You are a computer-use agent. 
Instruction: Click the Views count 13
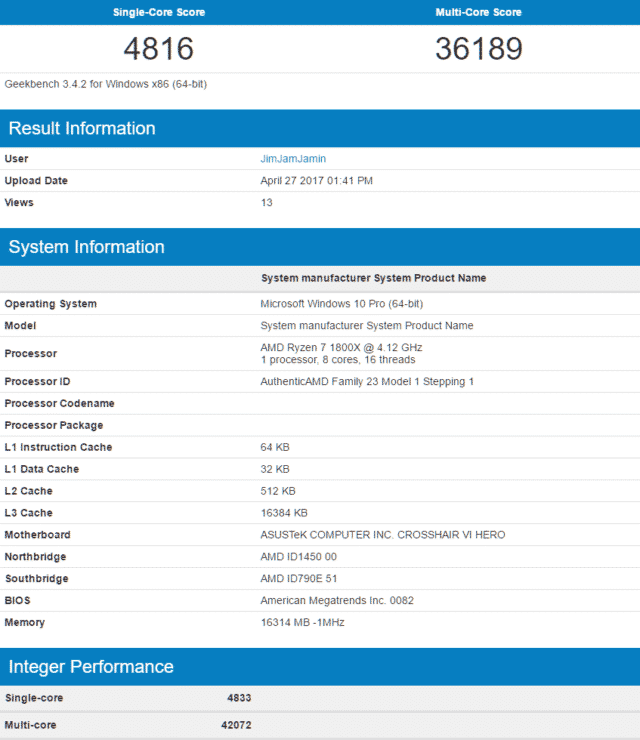(x=267, y=202)
